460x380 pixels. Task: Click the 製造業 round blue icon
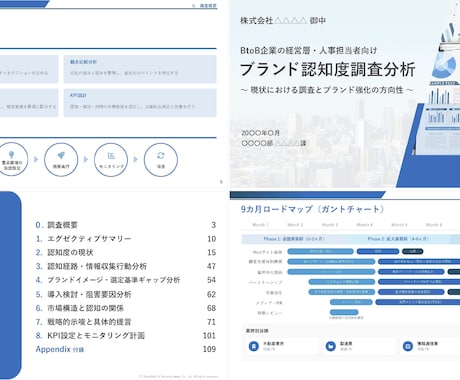click(330, 346)
